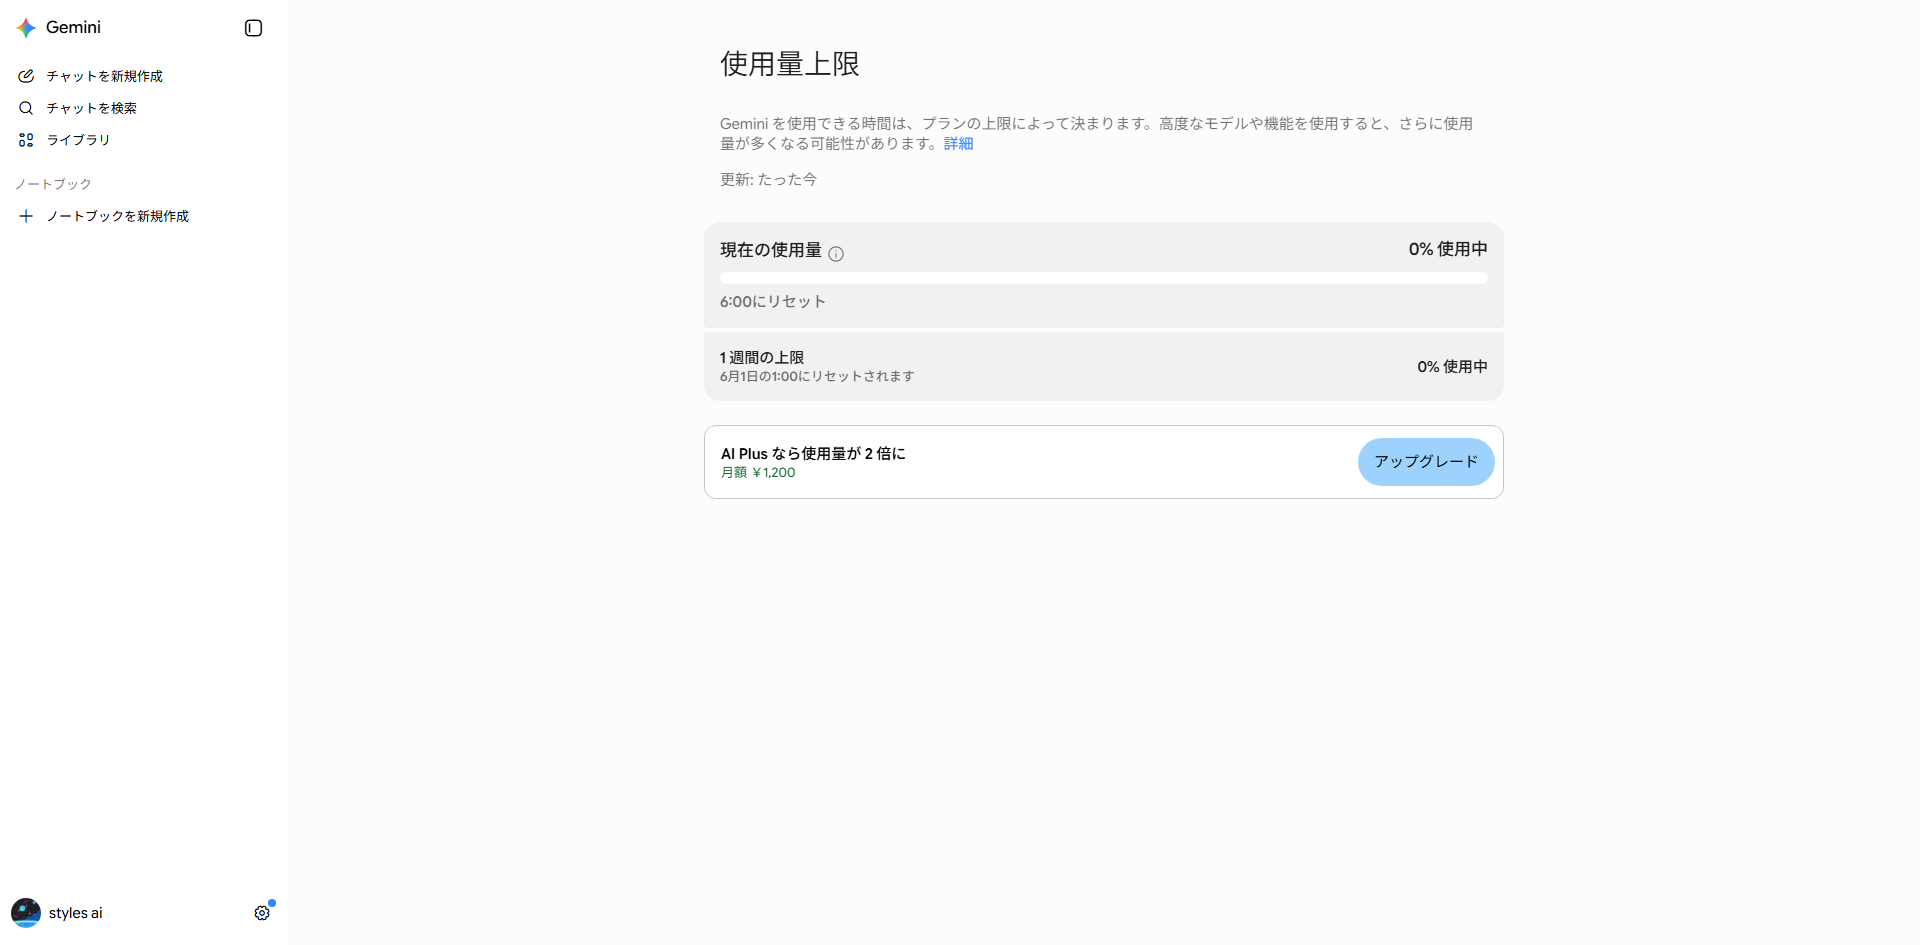Click the new chat pencil icon
This screenshot has height=945, width=1920.
pyautogui.click(x=26, y=76)
